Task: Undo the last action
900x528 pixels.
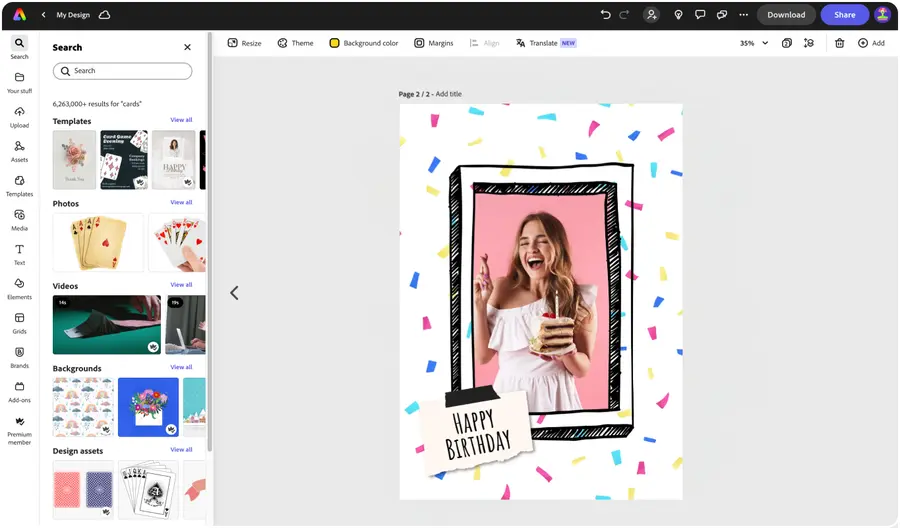Action: (606, 15)
